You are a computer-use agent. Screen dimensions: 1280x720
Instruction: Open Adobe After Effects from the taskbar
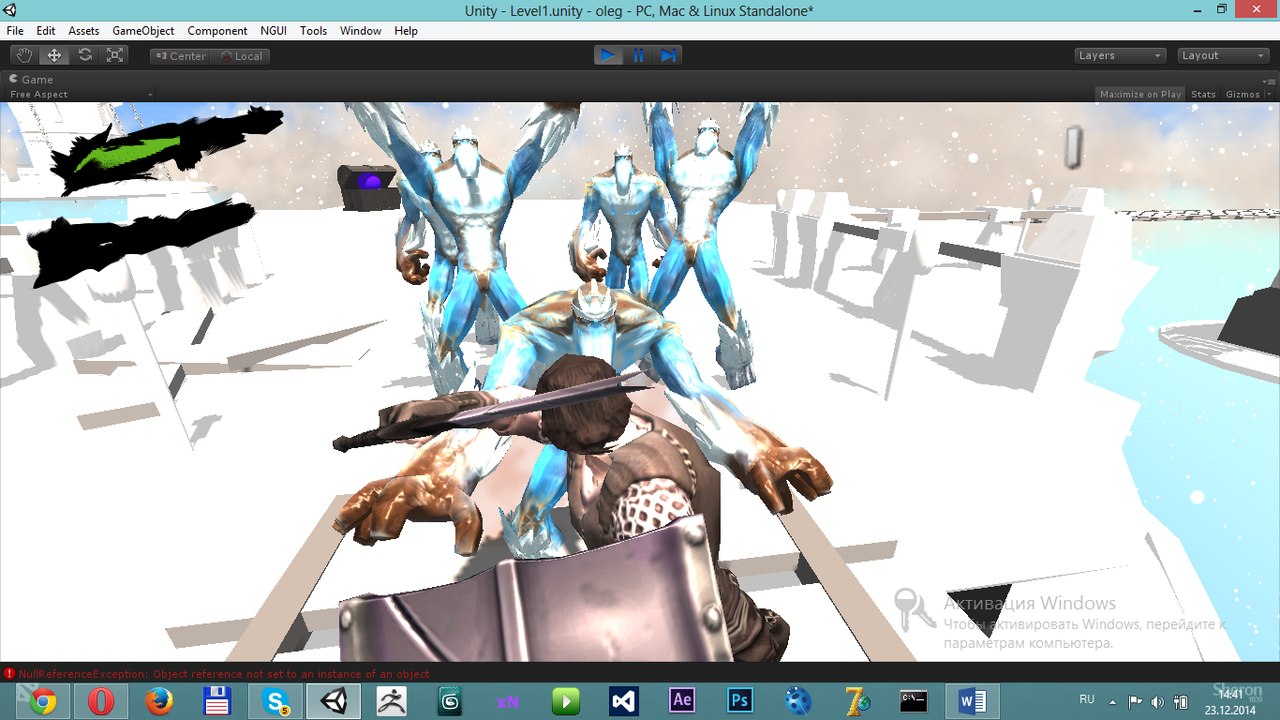682,702
